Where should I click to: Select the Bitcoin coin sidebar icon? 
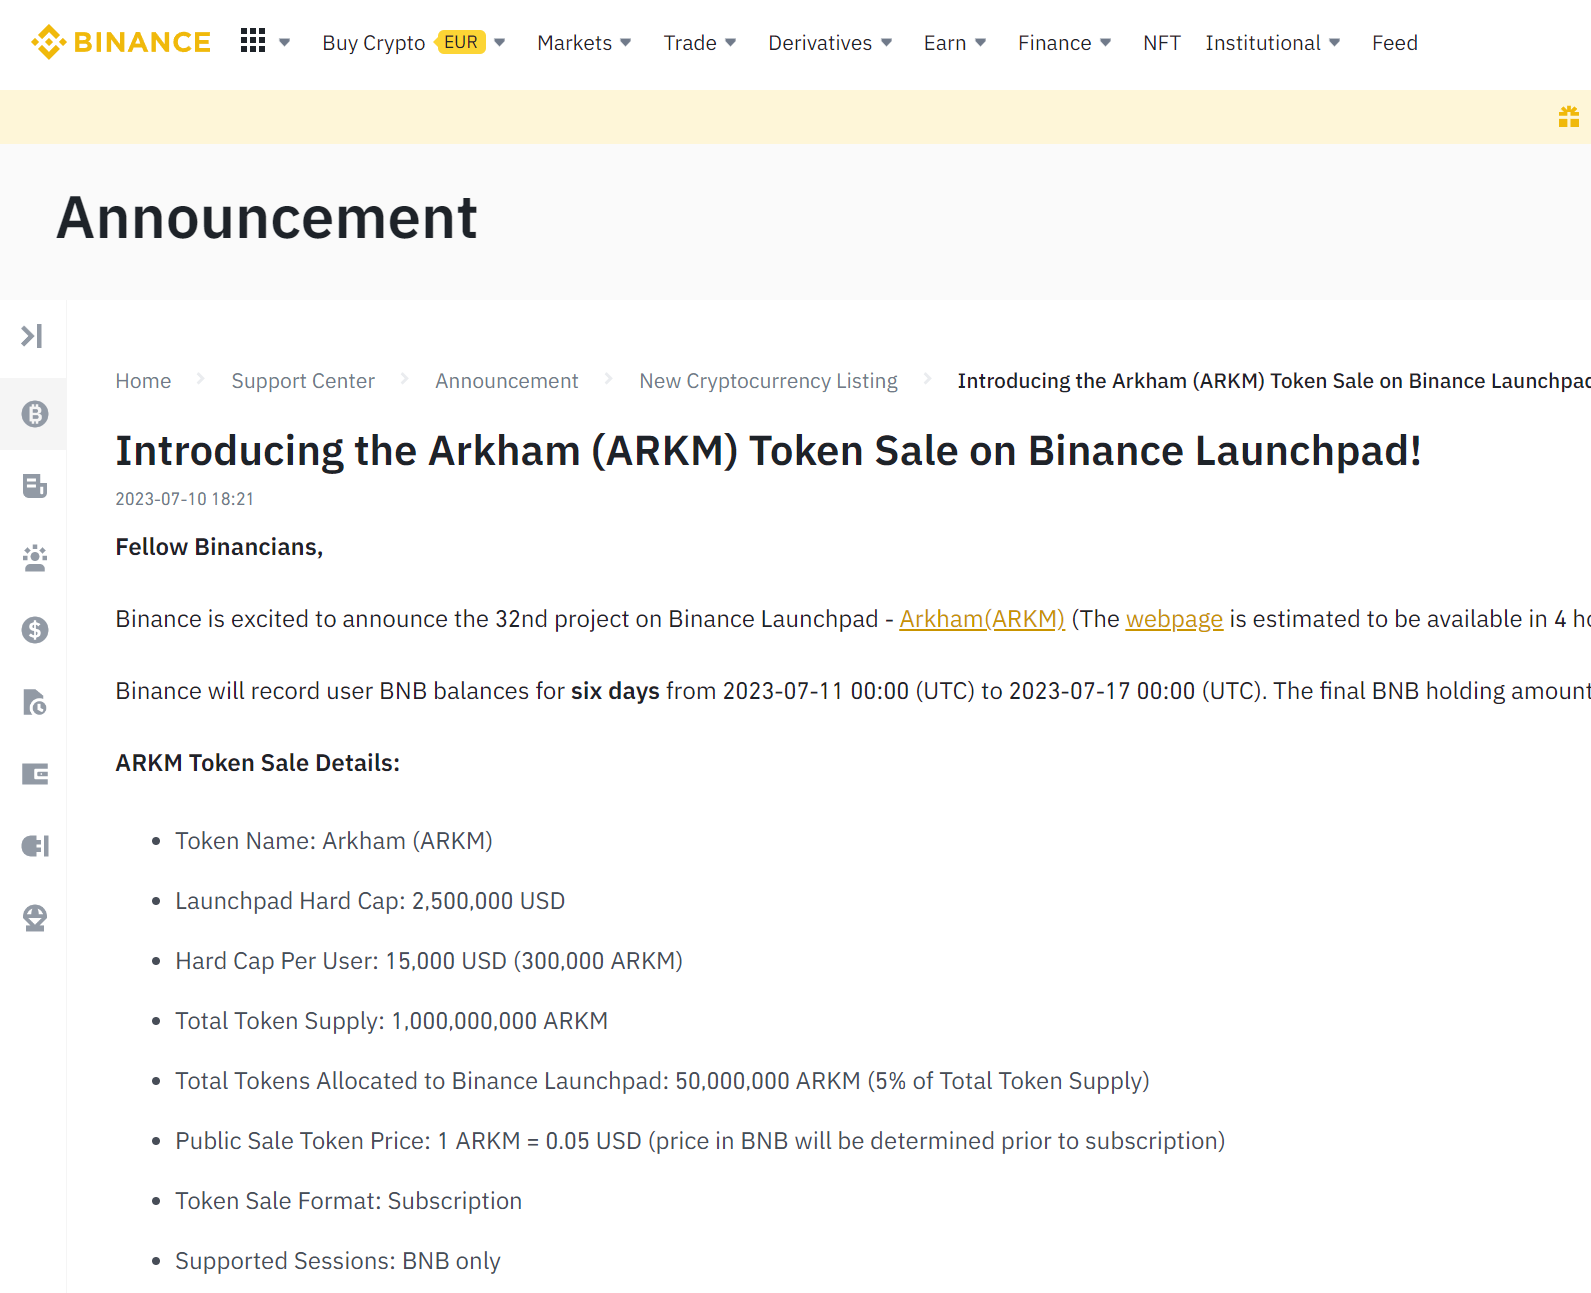coord(35,414)
